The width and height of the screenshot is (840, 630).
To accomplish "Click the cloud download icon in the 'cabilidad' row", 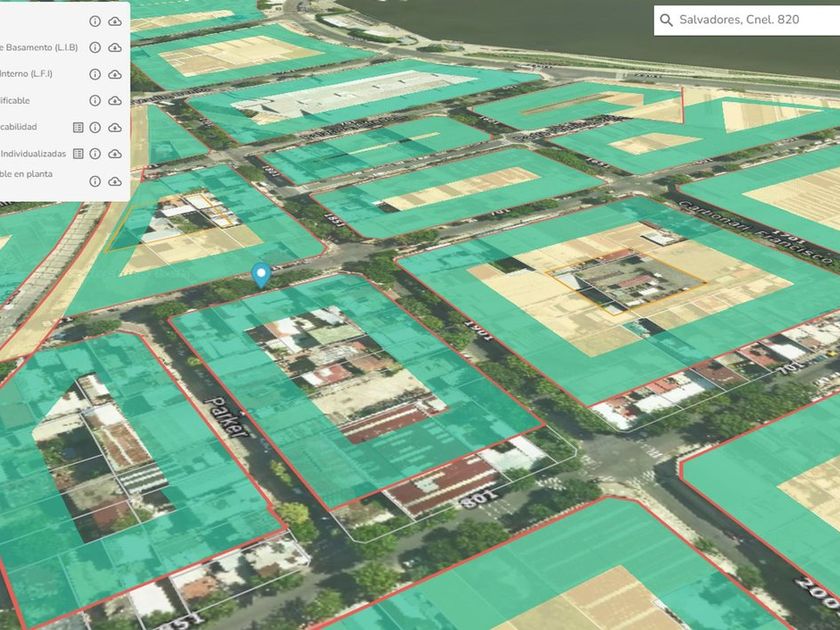I will pyautogui.click(x=115, y=128).
